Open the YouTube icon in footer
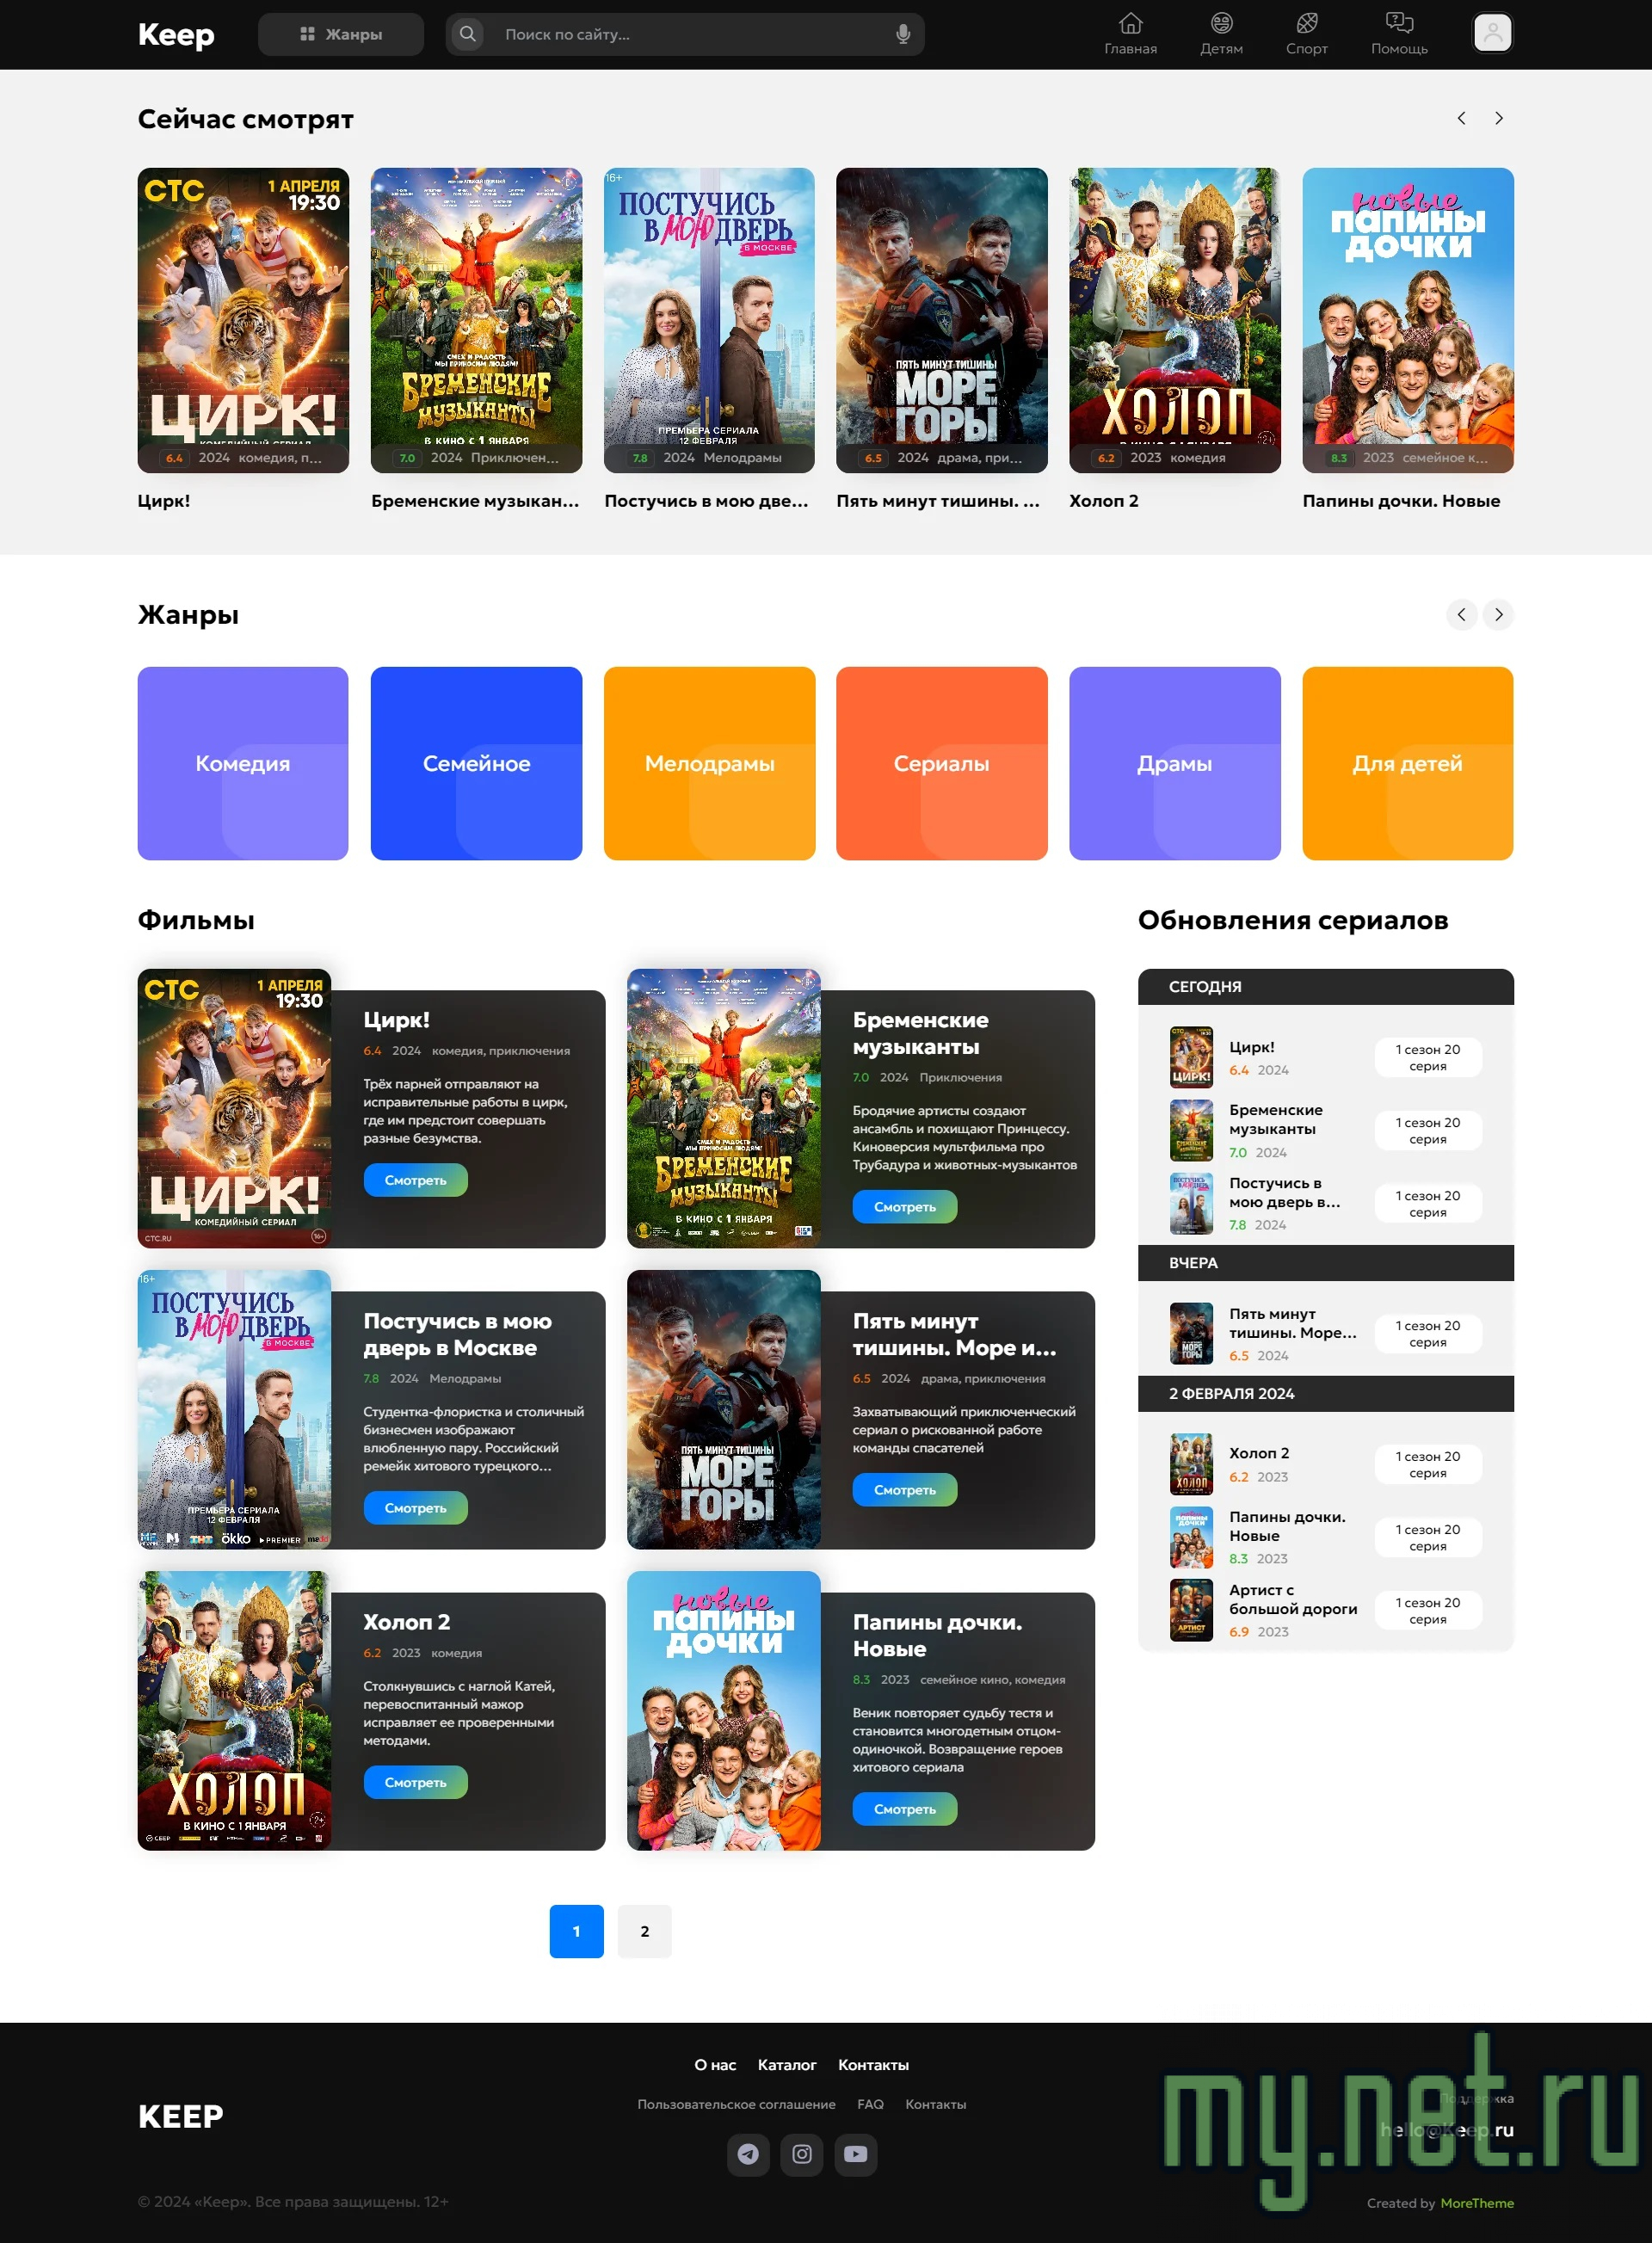 [856, 2153]
